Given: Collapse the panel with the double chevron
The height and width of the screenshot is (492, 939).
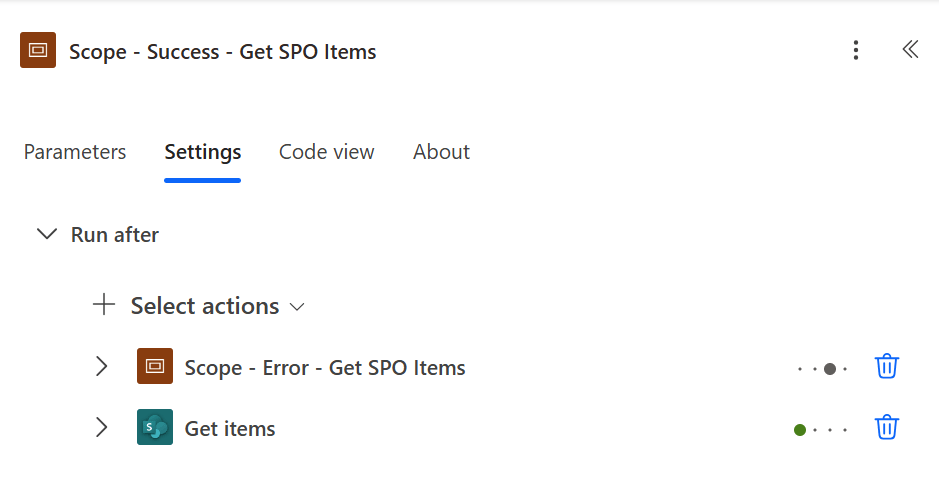Looking at the screenshot, I should tap(909, 50).
